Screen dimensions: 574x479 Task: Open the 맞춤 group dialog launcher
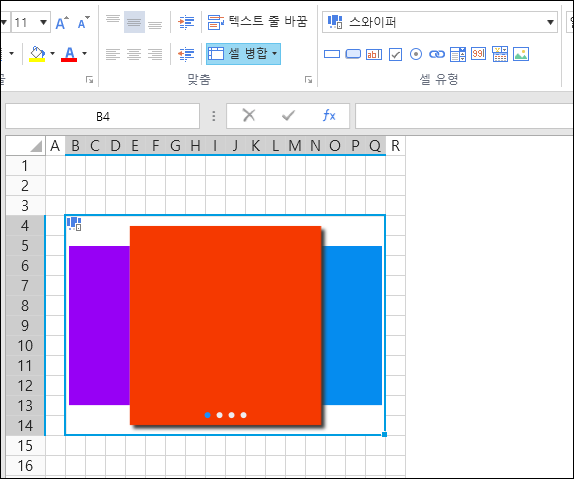308,79
